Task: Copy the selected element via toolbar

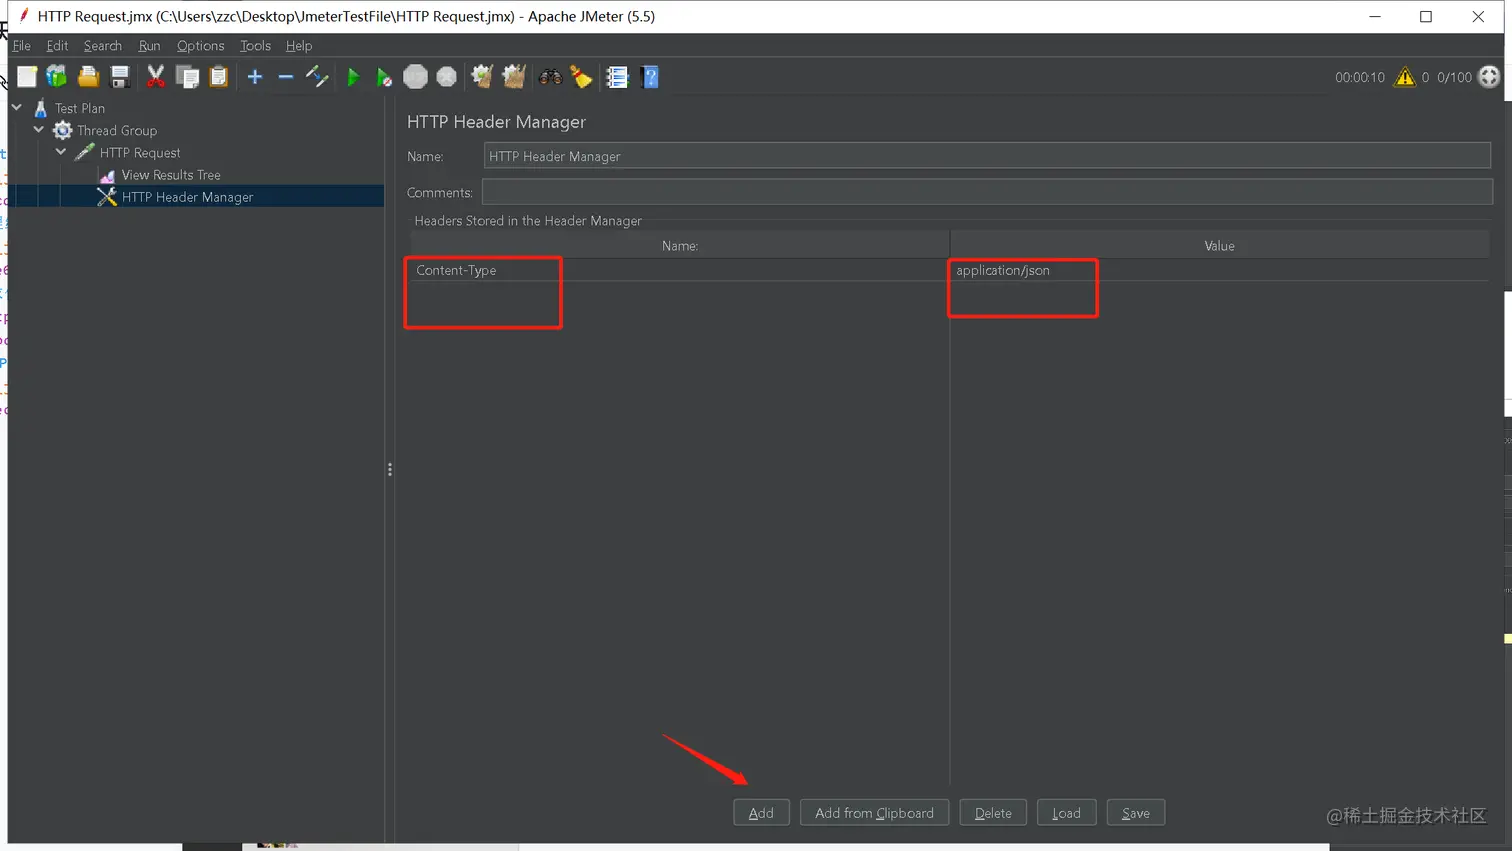Action: 187,77
